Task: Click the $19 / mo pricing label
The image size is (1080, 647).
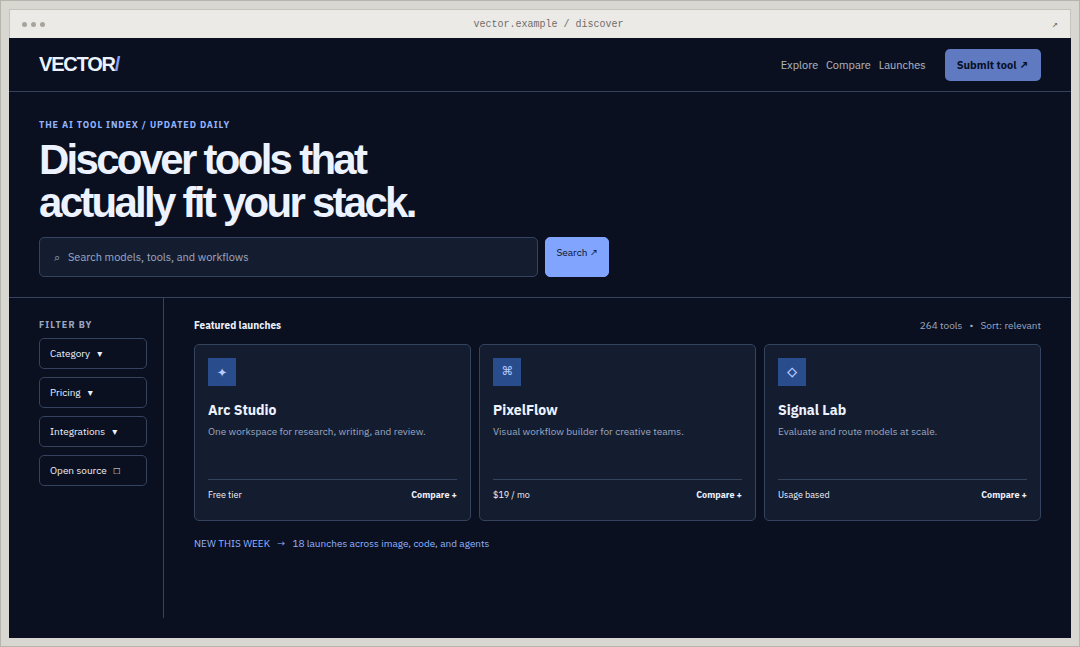Action: (x=511, y=495)
